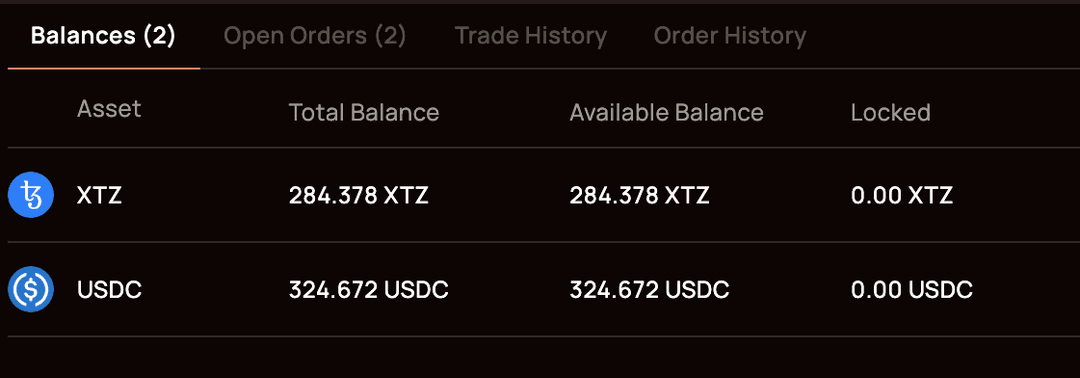Select the Asset column header
Screen dimensions: 1080x378
pyautogui.click(x=109, y=109)
